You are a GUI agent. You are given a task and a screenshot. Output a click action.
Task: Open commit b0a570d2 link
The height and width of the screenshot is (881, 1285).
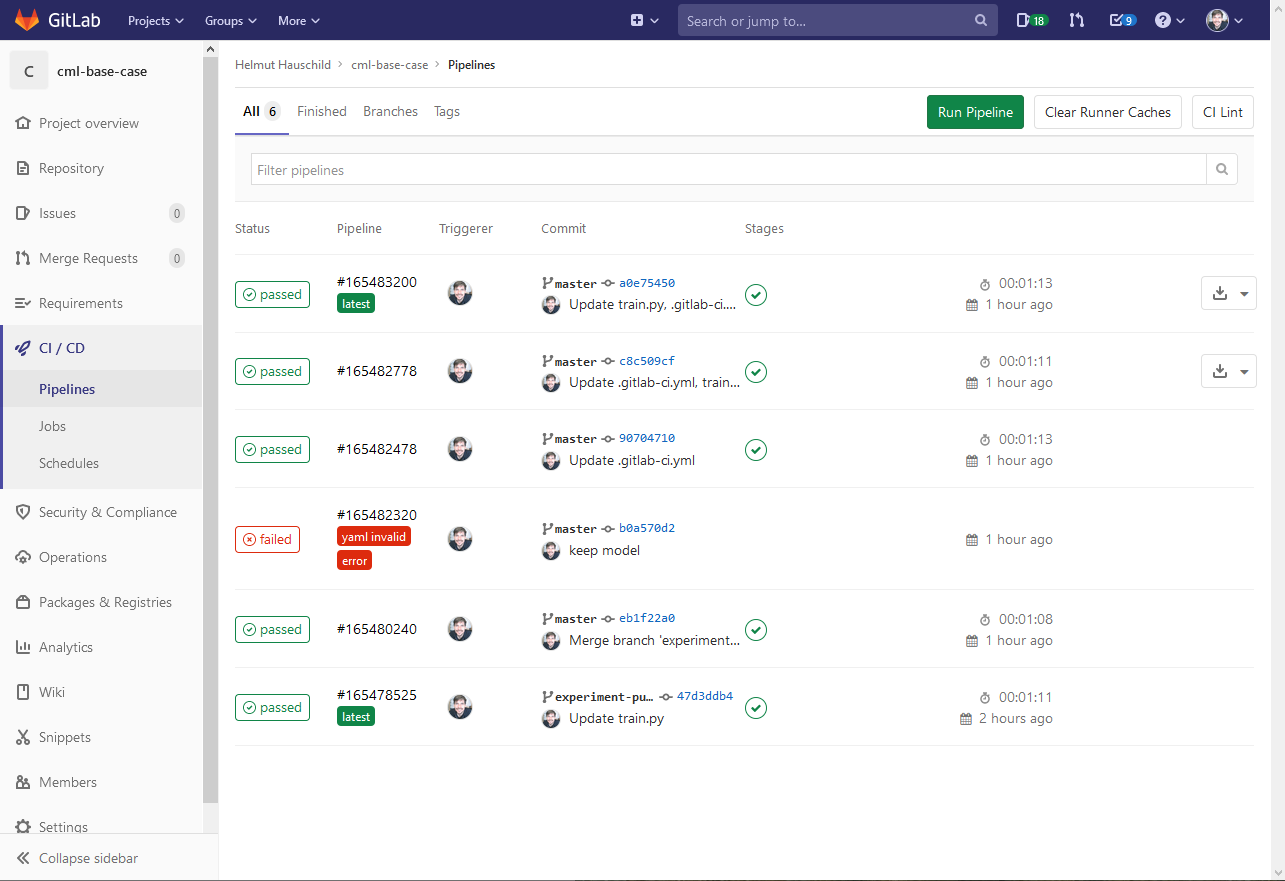point(647,528)
